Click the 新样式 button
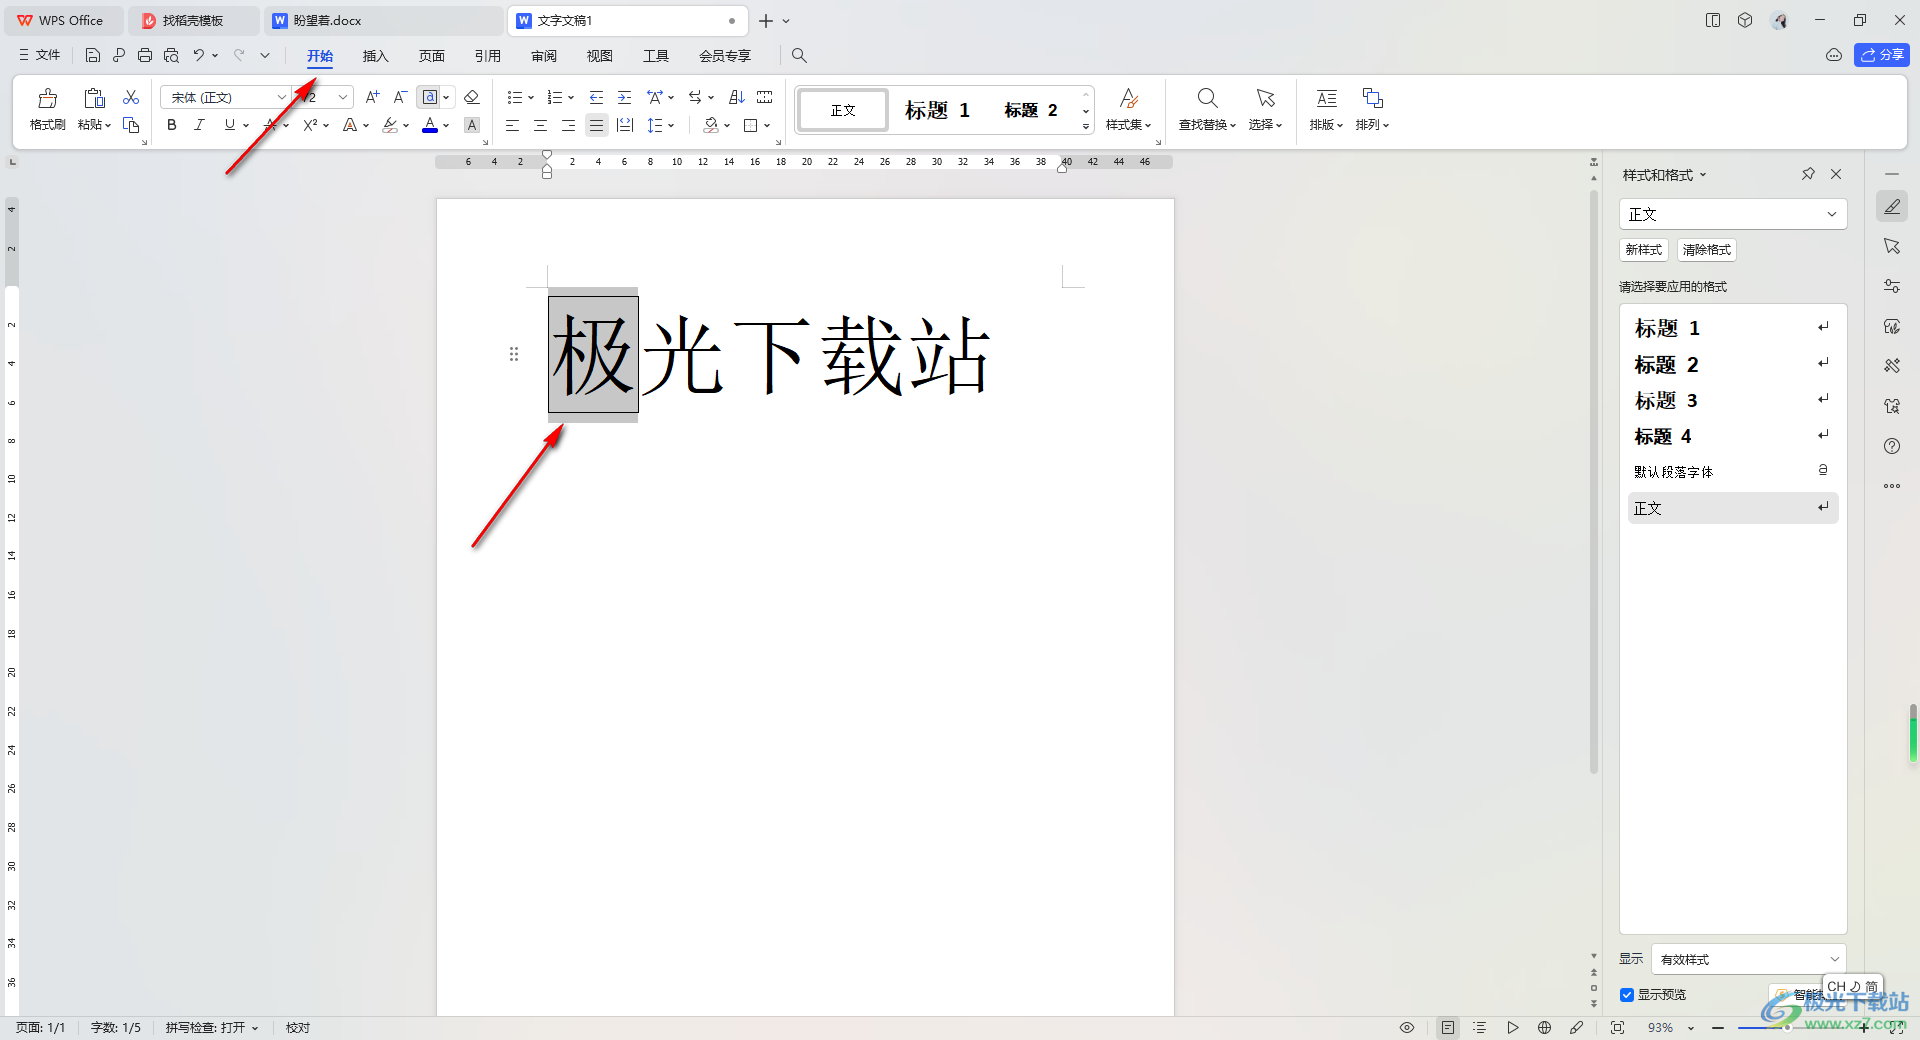The image size is (1920, 1040). [x=1643, y=250]
